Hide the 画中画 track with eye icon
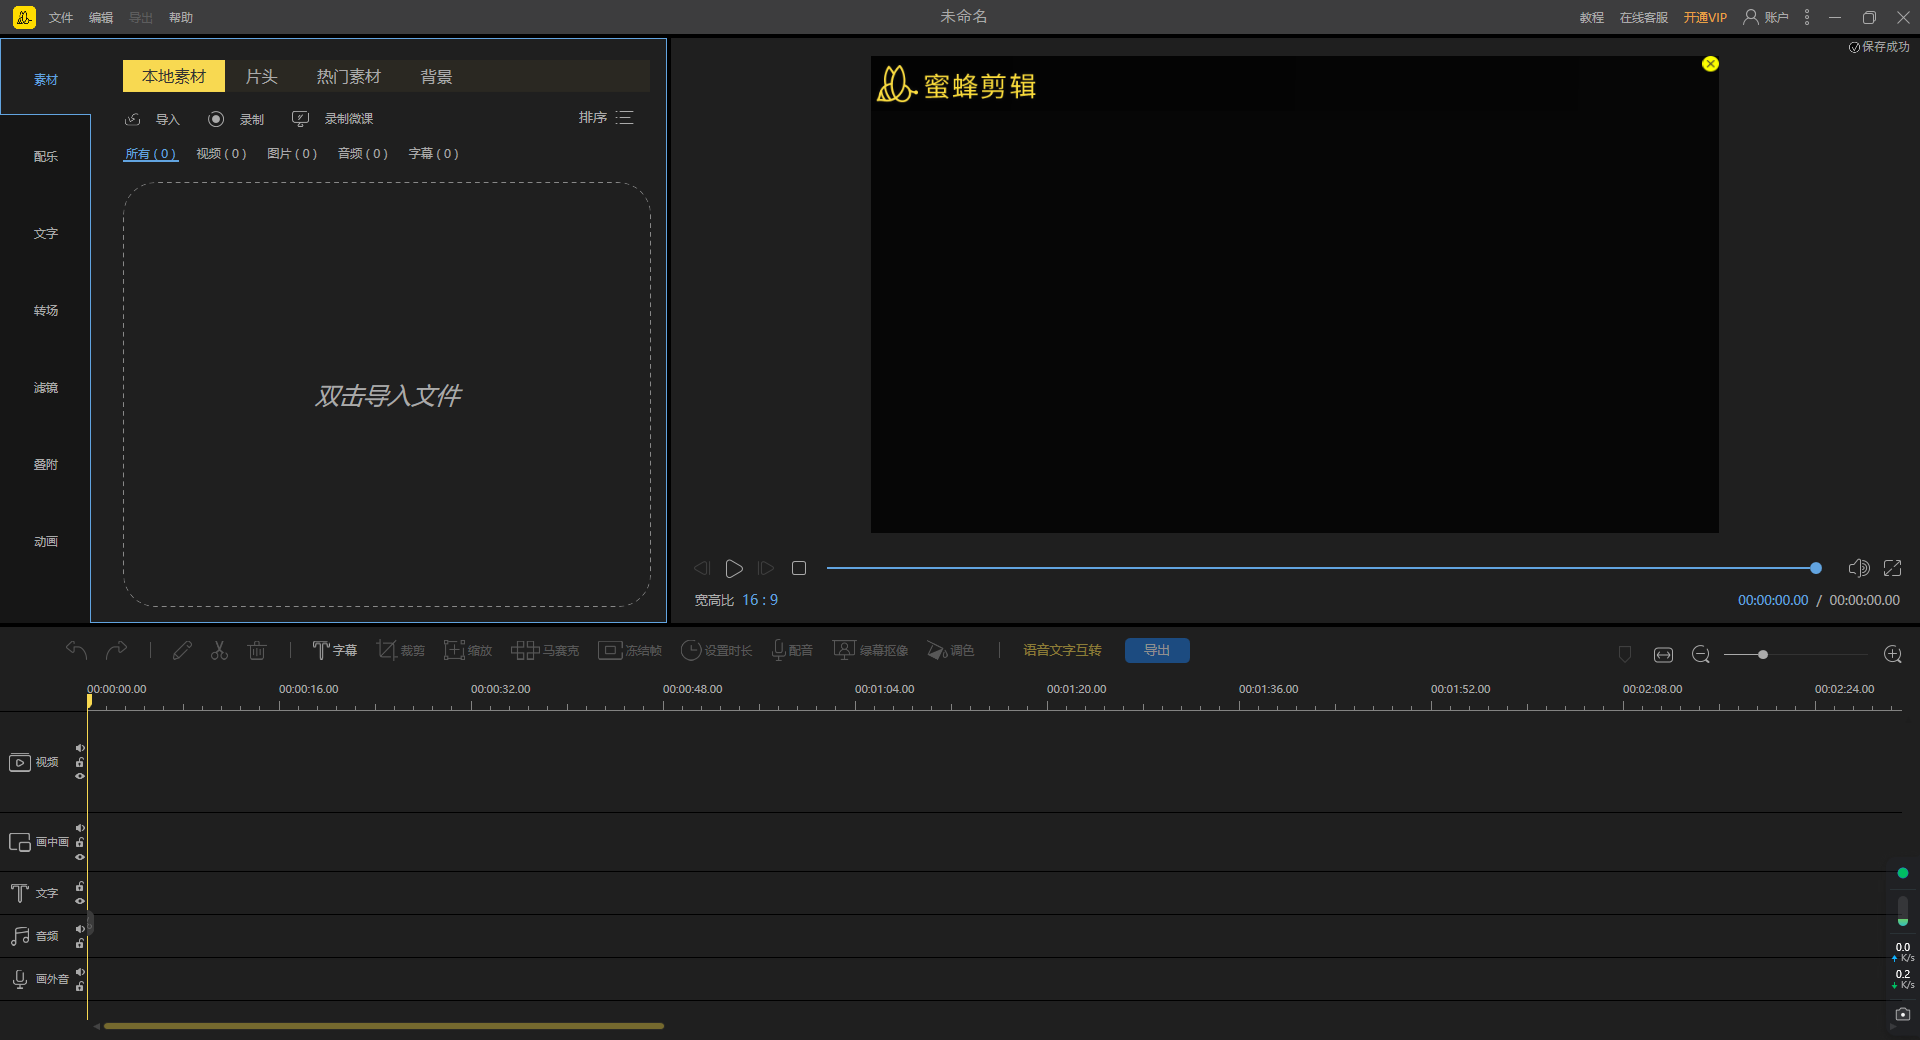Image resolution: width=1920 pixels, height=1040 pixels. [80, 857]
